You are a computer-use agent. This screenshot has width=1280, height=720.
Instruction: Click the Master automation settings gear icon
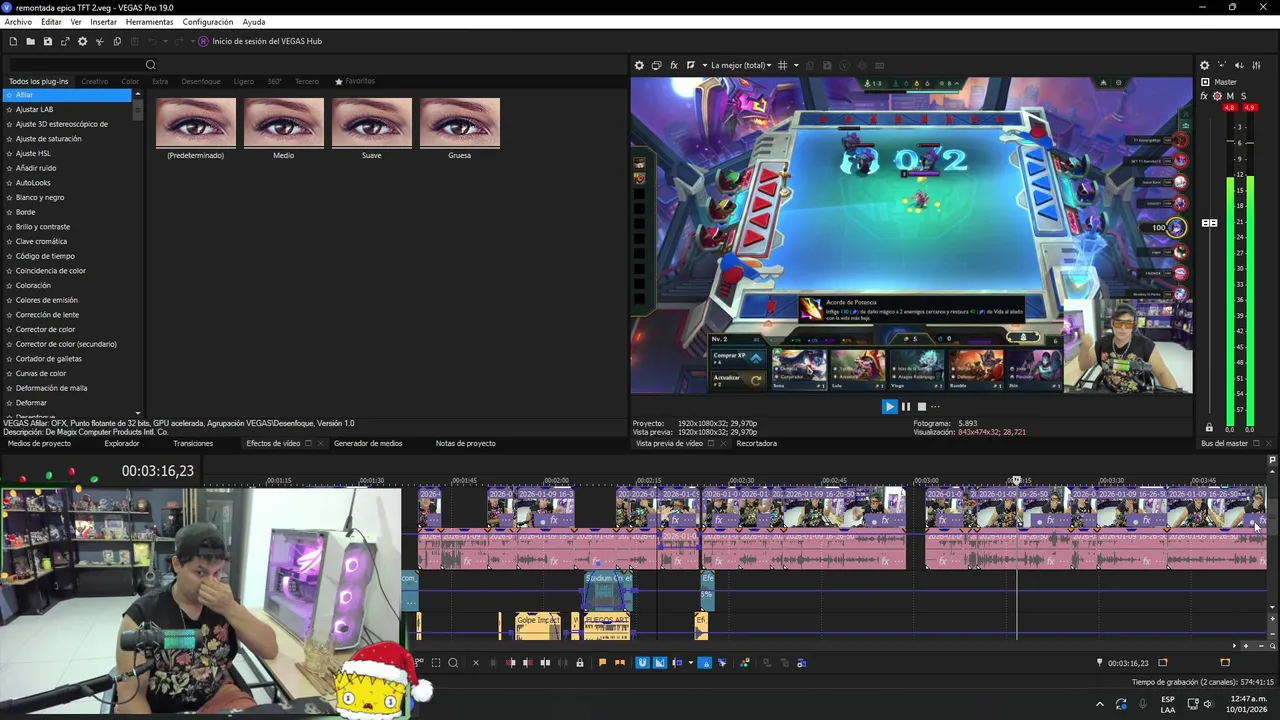(1217, 96)
